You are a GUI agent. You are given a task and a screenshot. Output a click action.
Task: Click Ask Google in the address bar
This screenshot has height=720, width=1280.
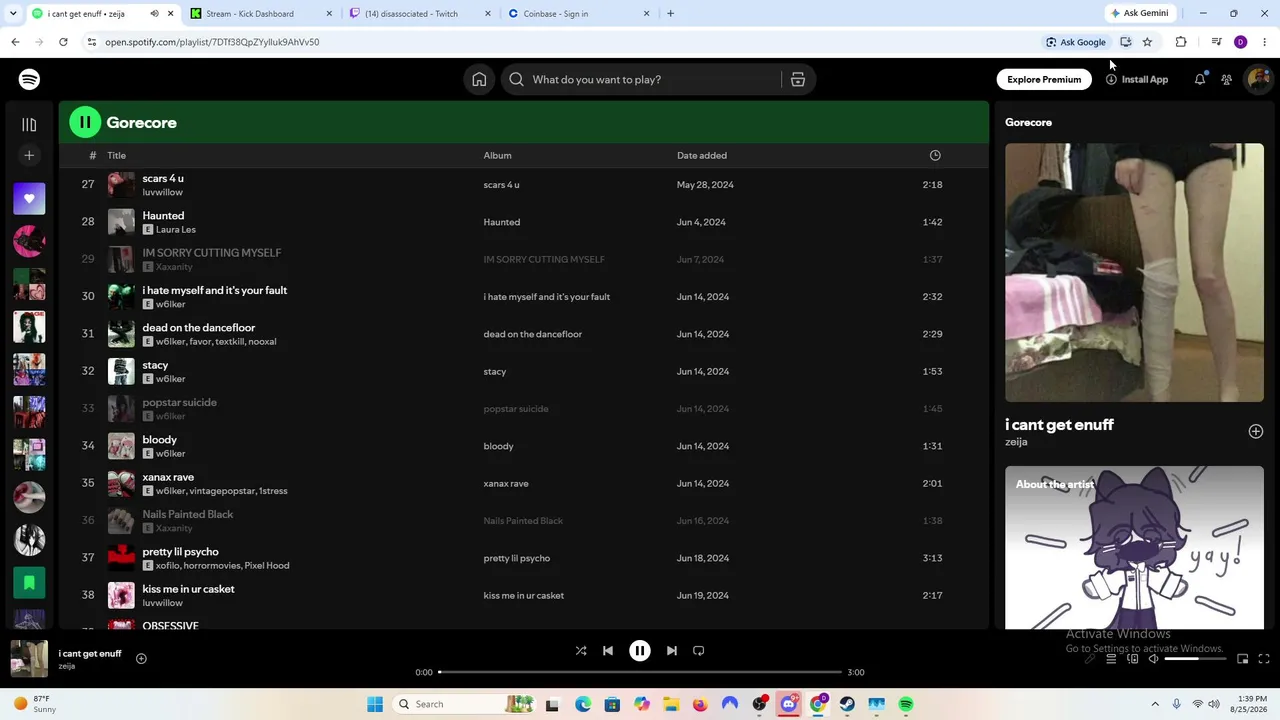pos(1075,42)
